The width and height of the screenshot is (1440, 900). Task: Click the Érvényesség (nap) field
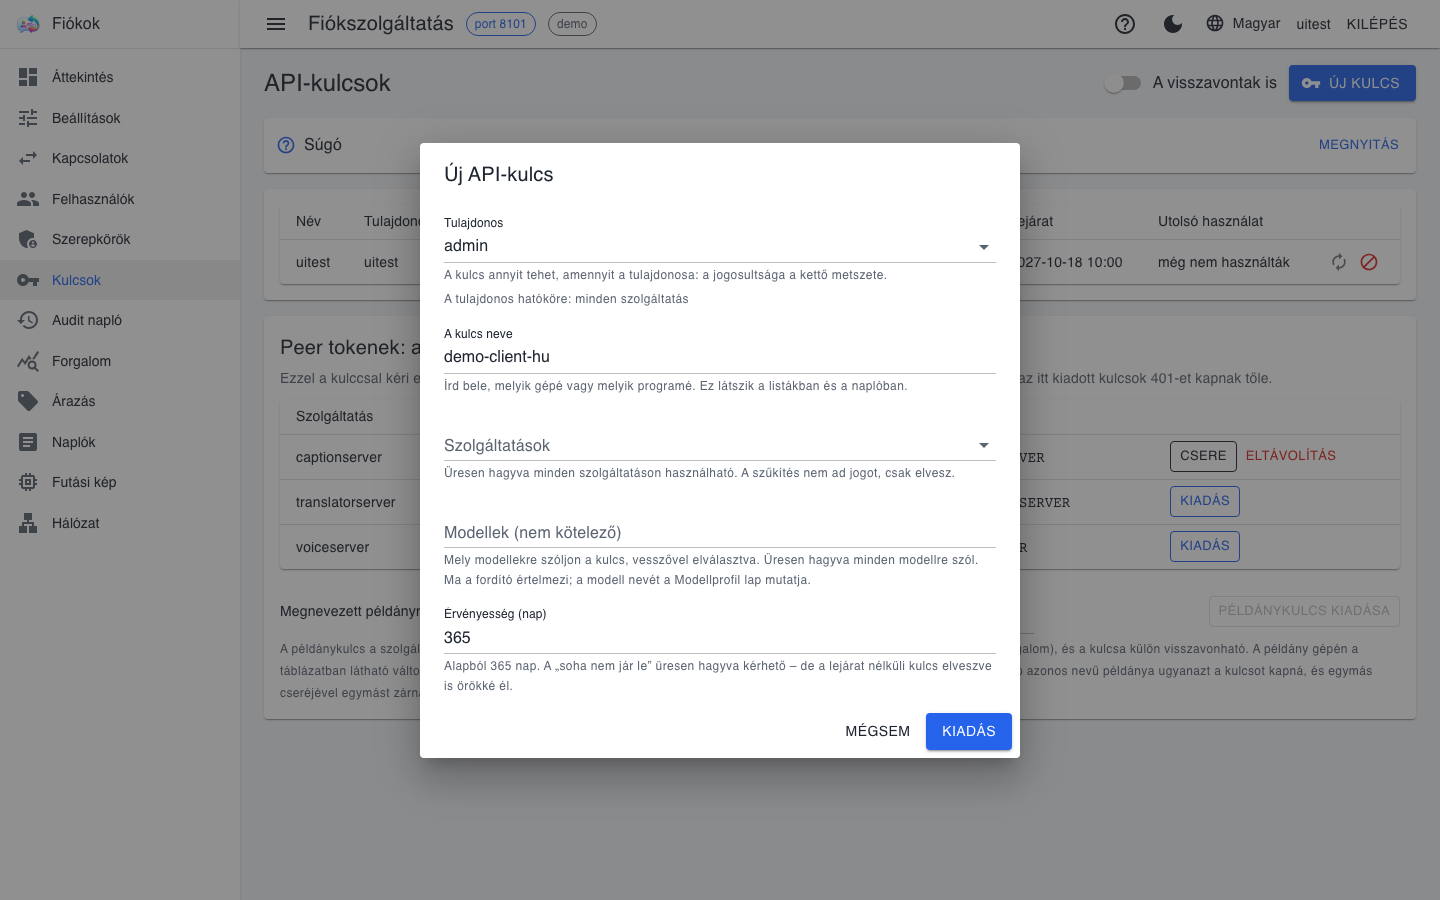(x=720, y=638)
